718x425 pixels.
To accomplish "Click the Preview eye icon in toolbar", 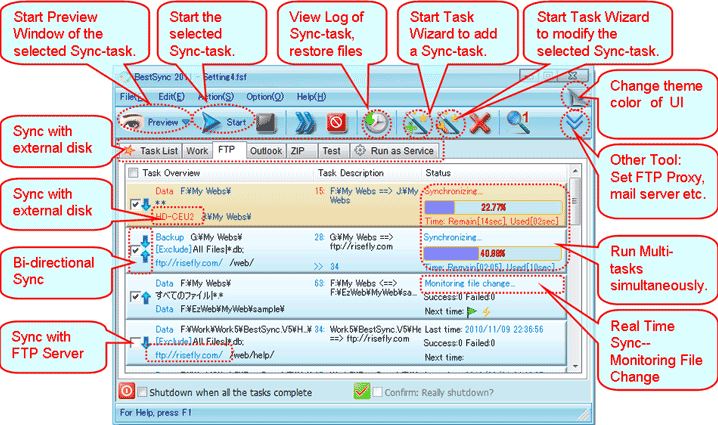I will (131, 121).
